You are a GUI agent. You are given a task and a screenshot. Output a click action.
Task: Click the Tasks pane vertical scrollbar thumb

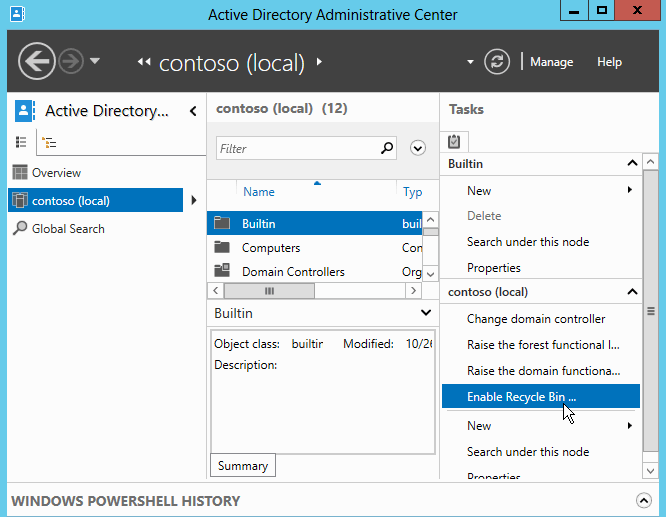[651, 311]
